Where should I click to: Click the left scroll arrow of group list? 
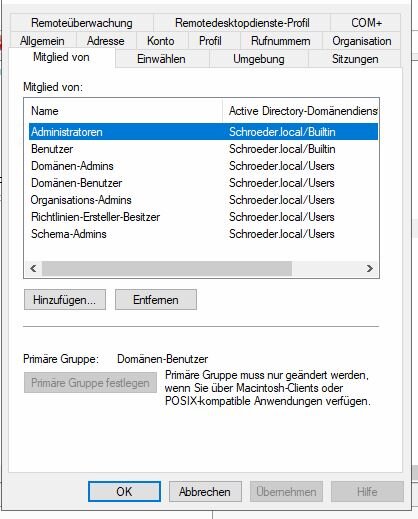[x=33, y=268]
